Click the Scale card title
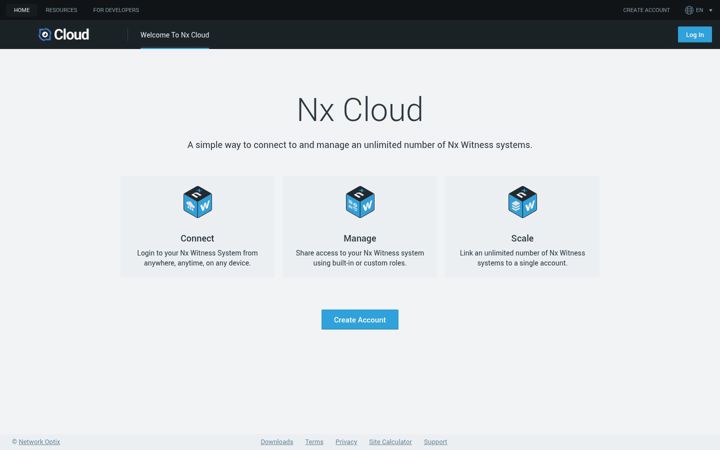Screen dimensions: 720x450 click(523, 238)
